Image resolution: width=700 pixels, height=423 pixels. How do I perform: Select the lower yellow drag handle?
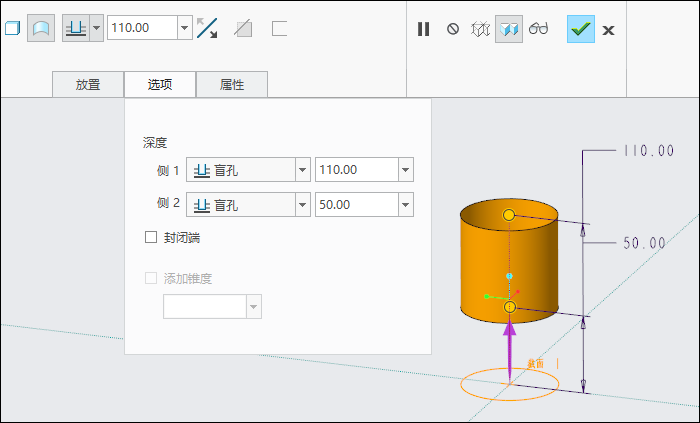click(509, 307)
